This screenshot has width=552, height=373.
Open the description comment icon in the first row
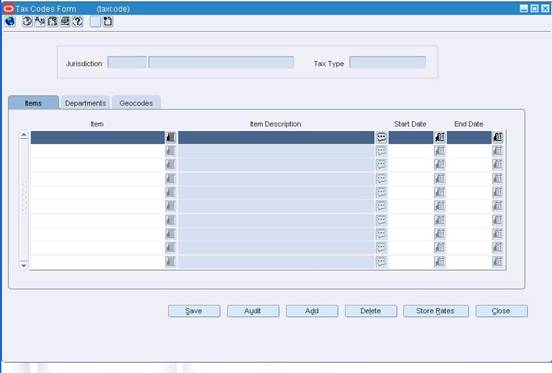(x=381, y=137)
